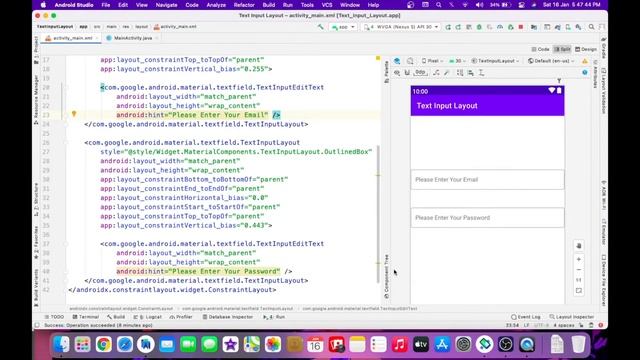Switch to the activity_main.xml tab

70,38
